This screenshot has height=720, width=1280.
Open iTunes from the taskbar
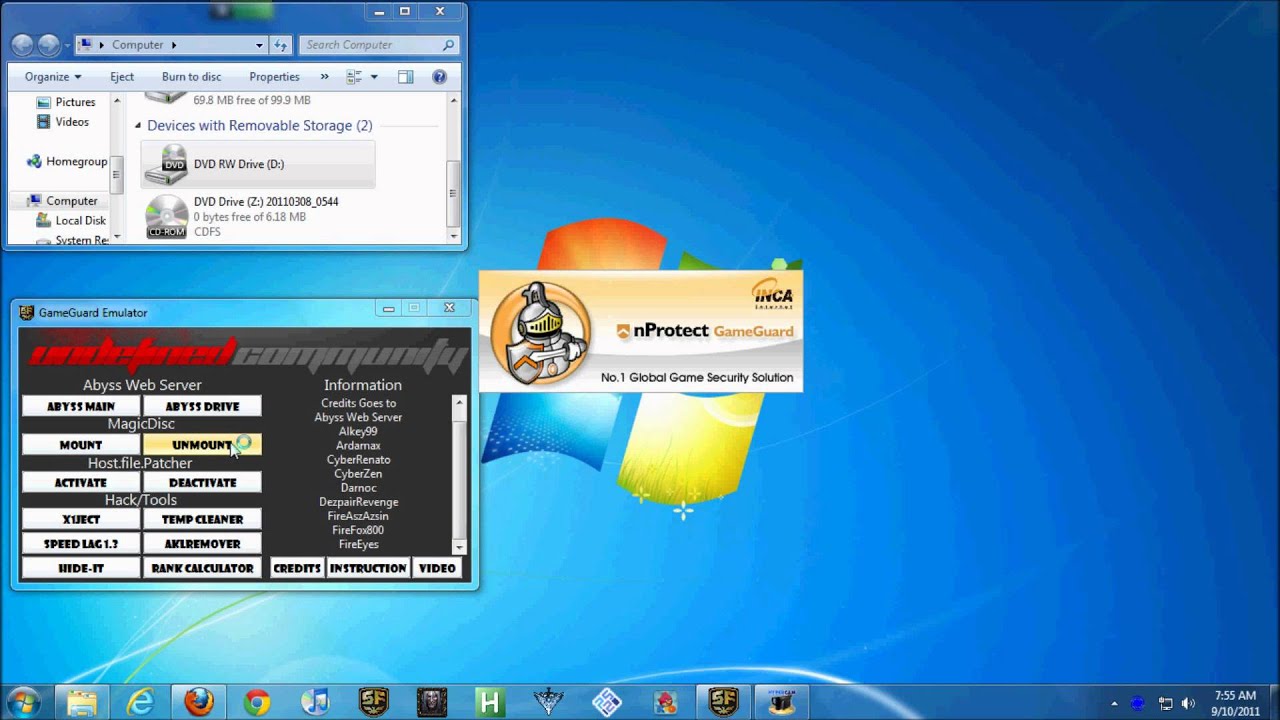(x=315, y=702)
